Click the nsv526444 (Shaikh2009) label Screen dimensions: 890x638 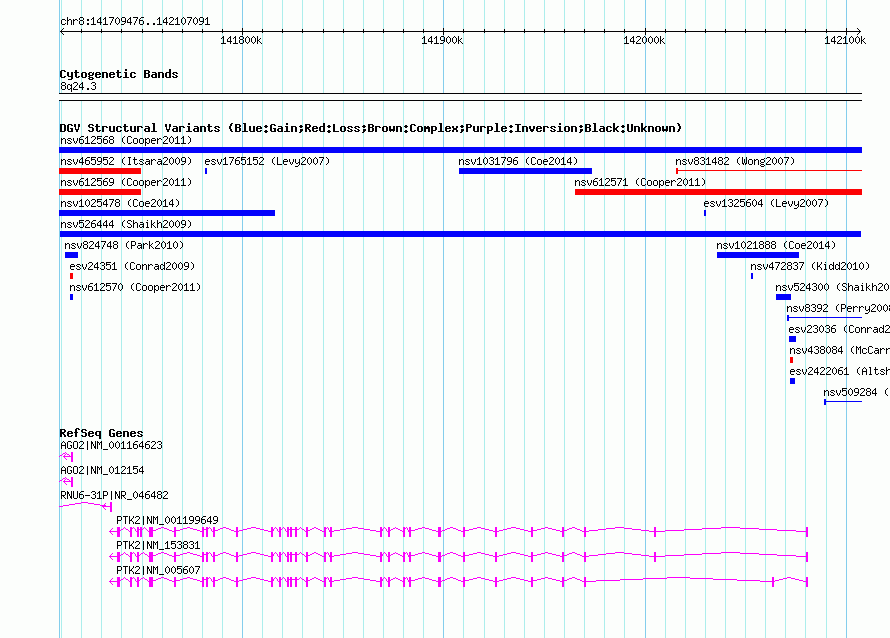point(126,224)
